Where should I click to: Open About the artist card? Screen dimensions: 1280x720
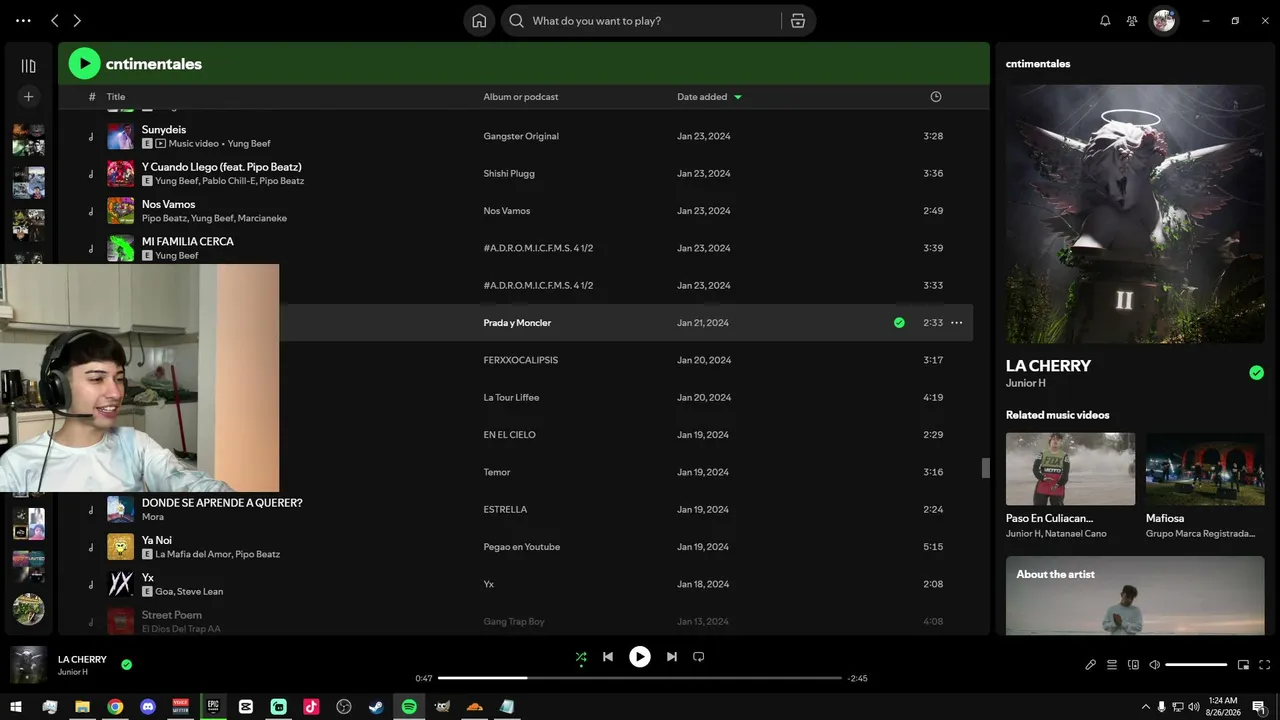point(1135,596)
